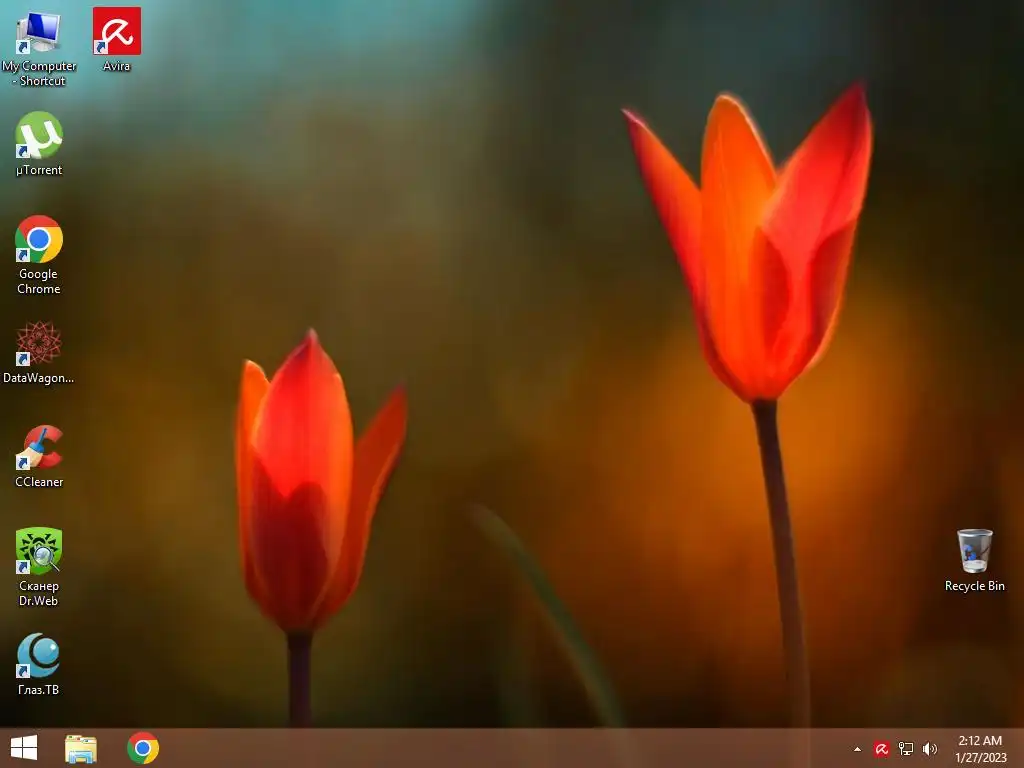The image size is (1024, 768).
Task: Open the clock showing 2:12 AM
Action: coord(980,749)
